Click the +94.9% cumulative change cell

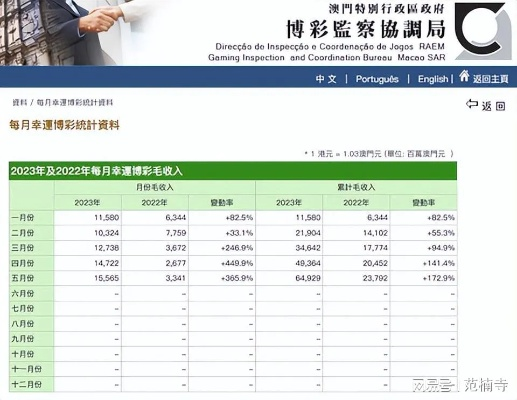[x=441, y=248]
